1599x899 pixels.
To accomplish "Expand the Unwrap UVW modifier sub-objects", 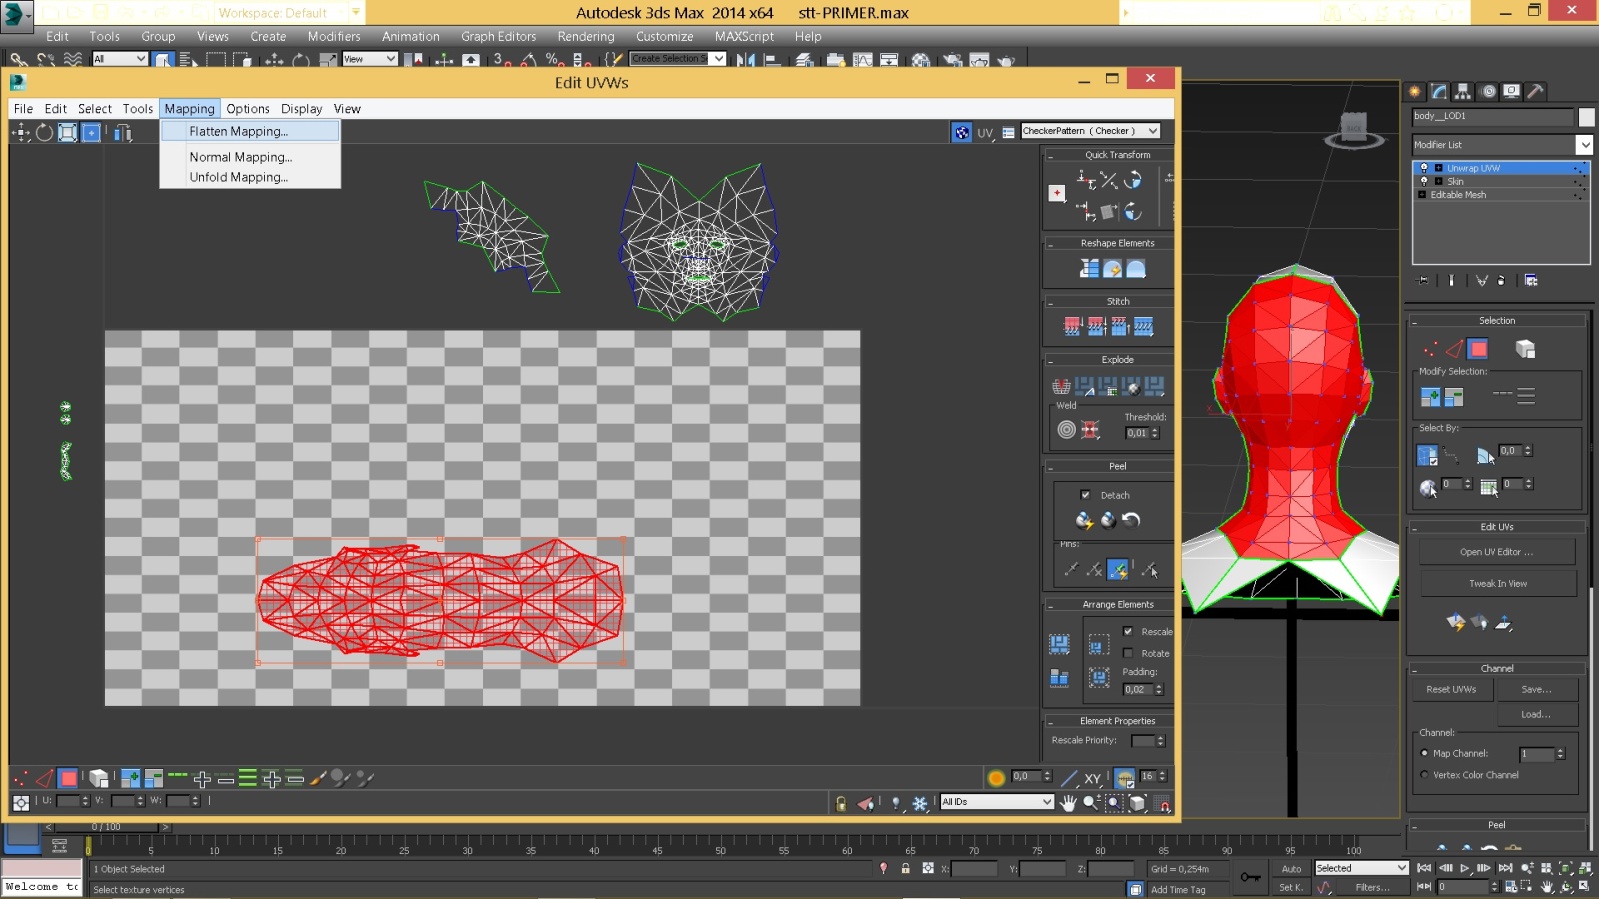I will pyautogui.click(x=1438, y=168).
